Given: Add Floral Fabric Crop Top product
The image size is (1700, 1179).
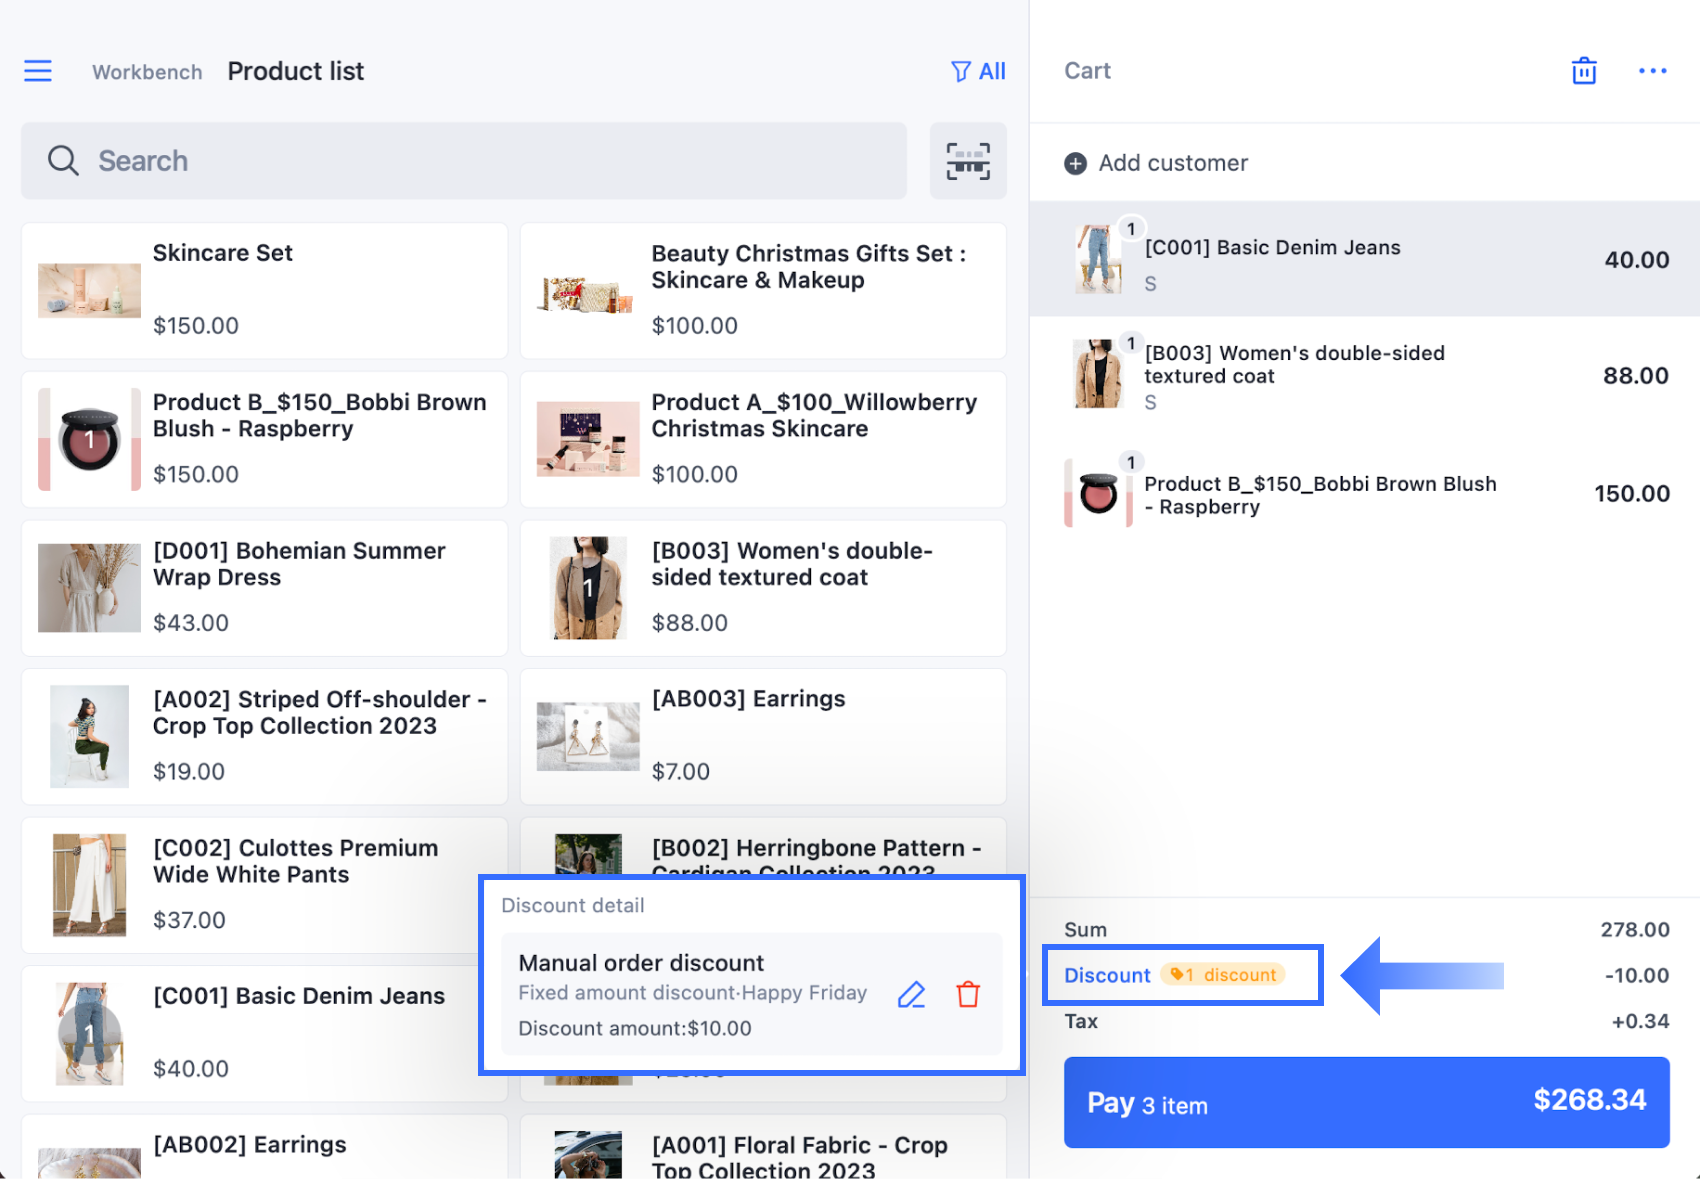Looking at the screenshot, I should pos(763,1147).
